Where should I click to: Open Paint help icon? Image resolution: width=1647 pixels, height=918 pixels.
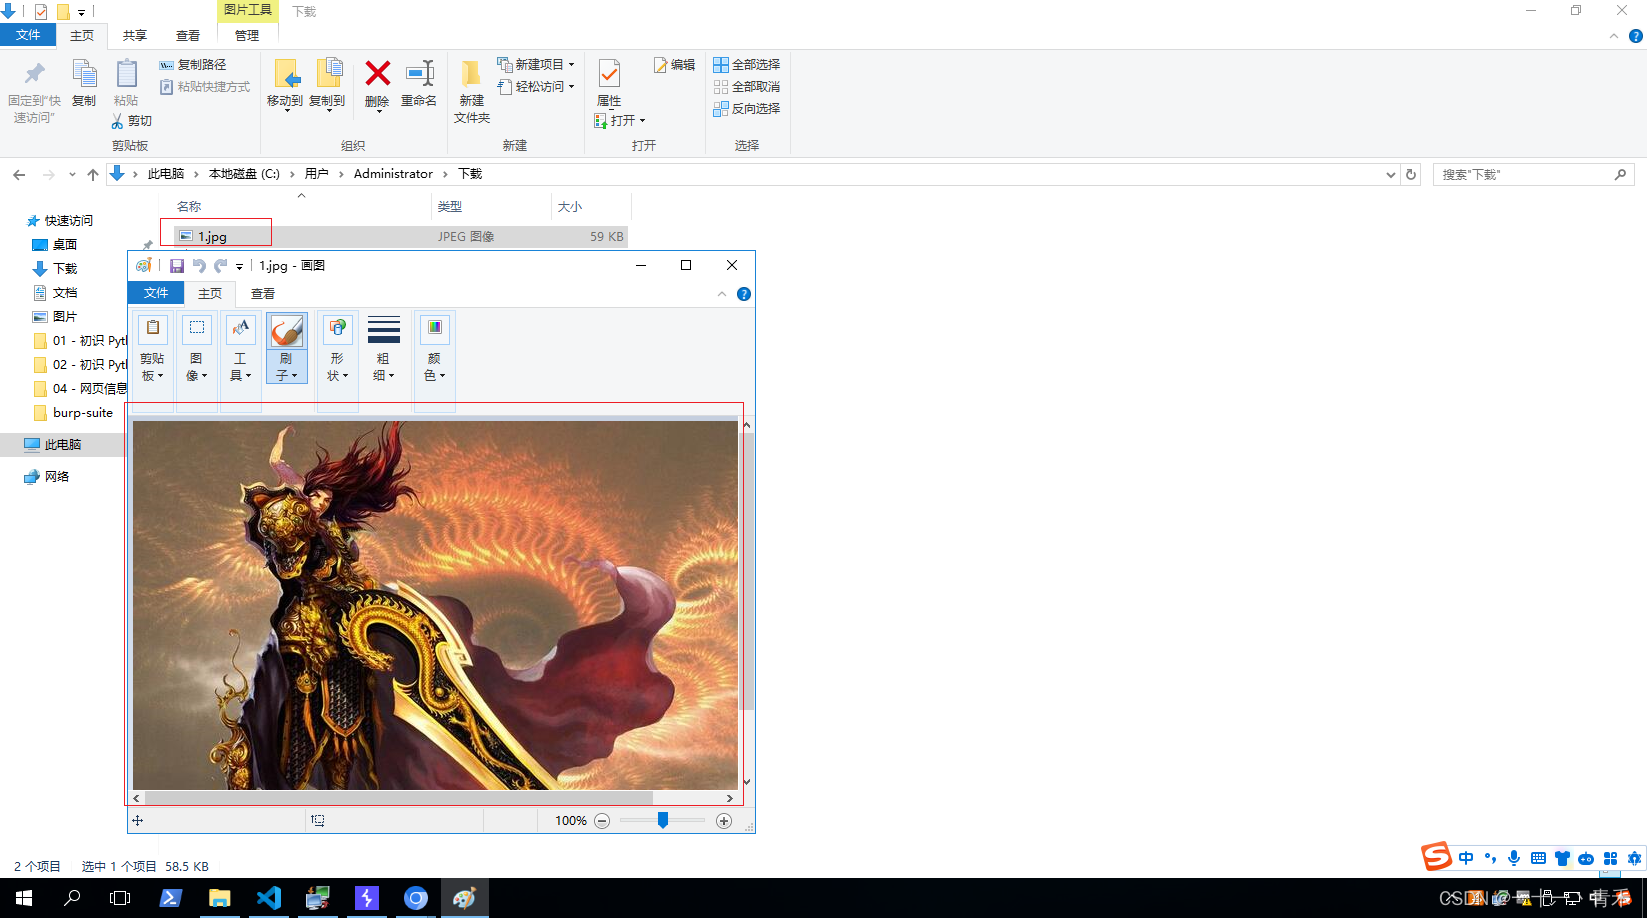click(x=744, y=294)
